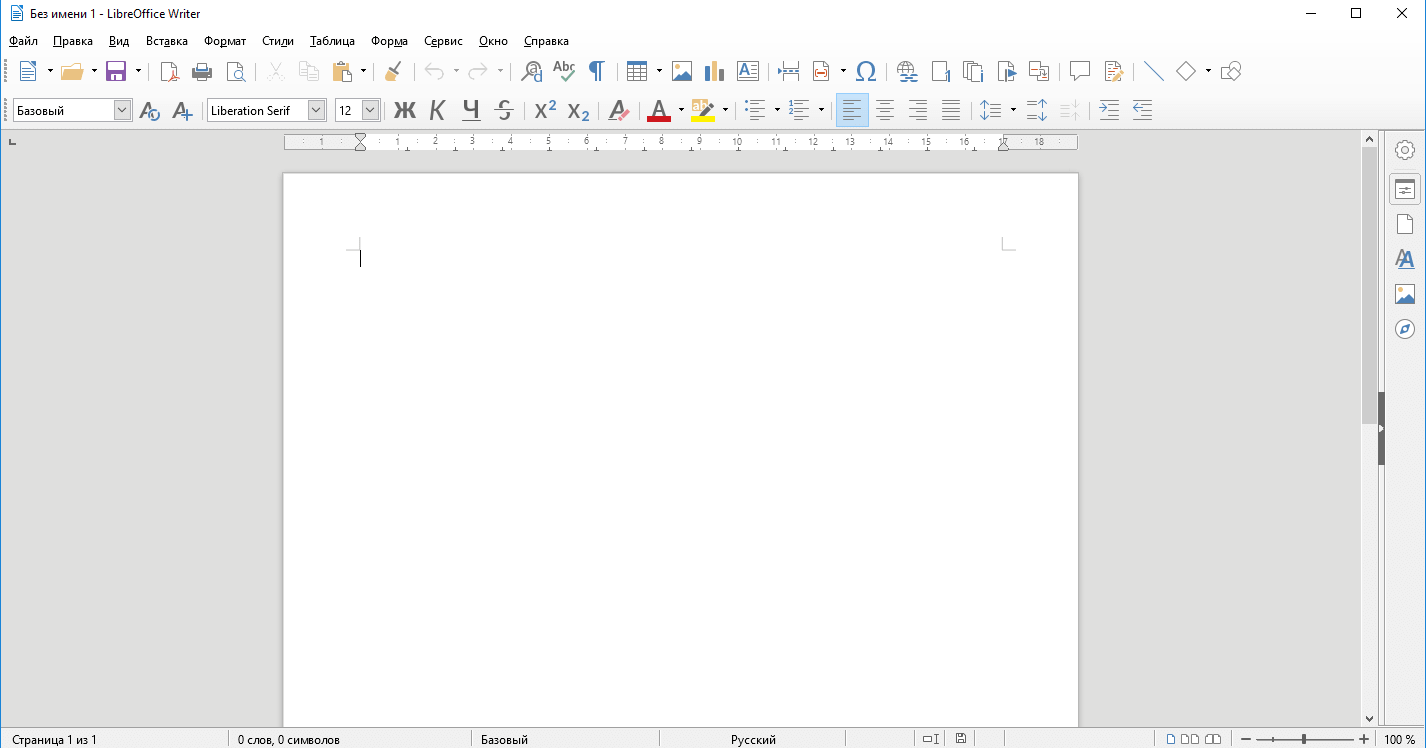Open the Gallery sidebar panel
The image size is (1426, 748).
pos(1405,294)
